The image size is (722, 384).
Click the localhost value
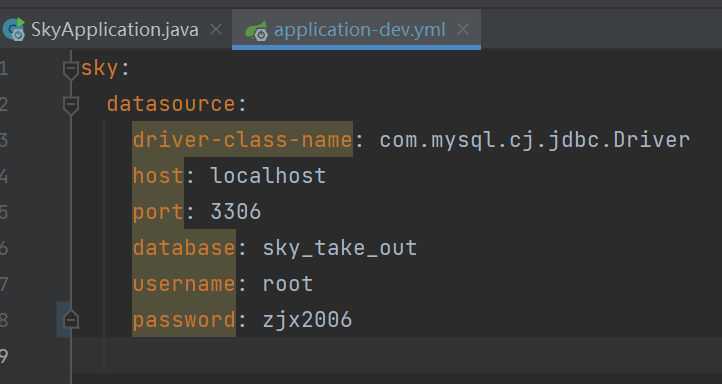[x=268, y=176]
